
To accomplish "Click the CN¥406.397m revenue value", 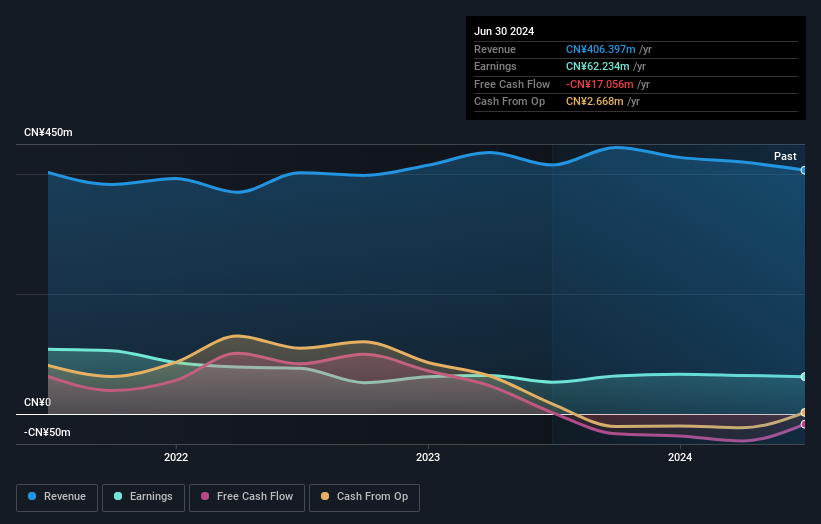I will 601,49.
